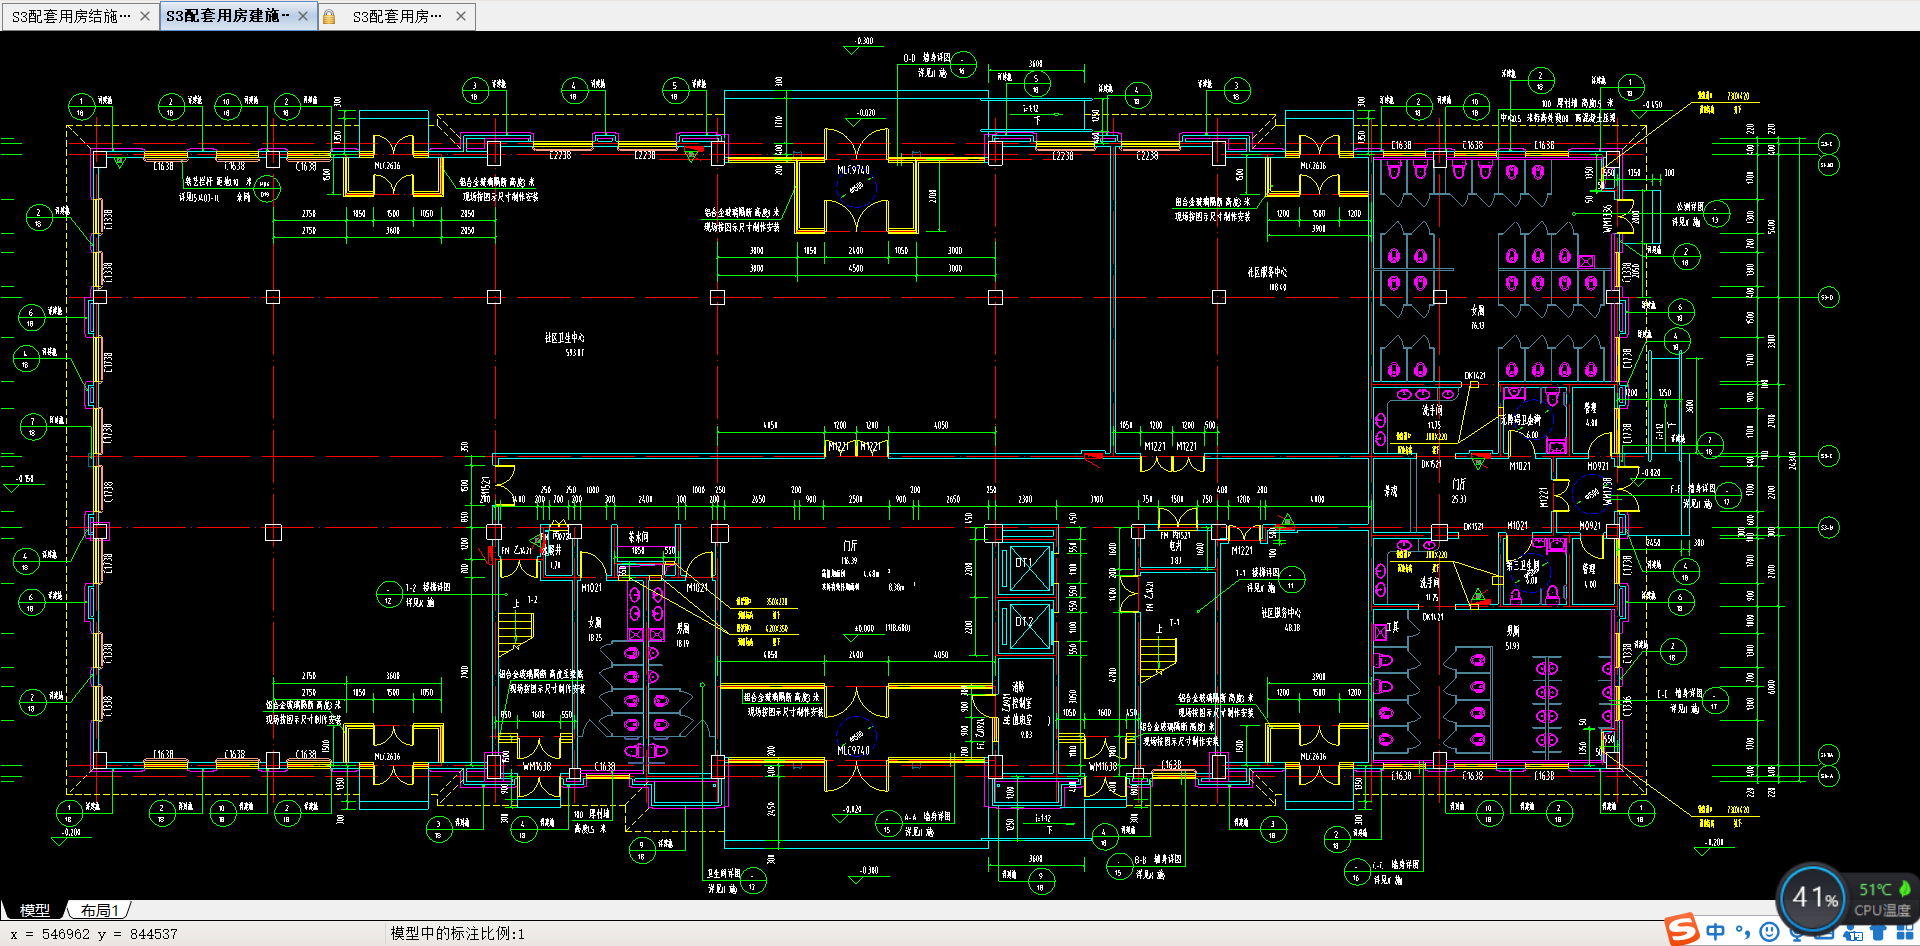Toggle the punctuation mode icon
1920x946 pixels.
(x=1743, y=932)
